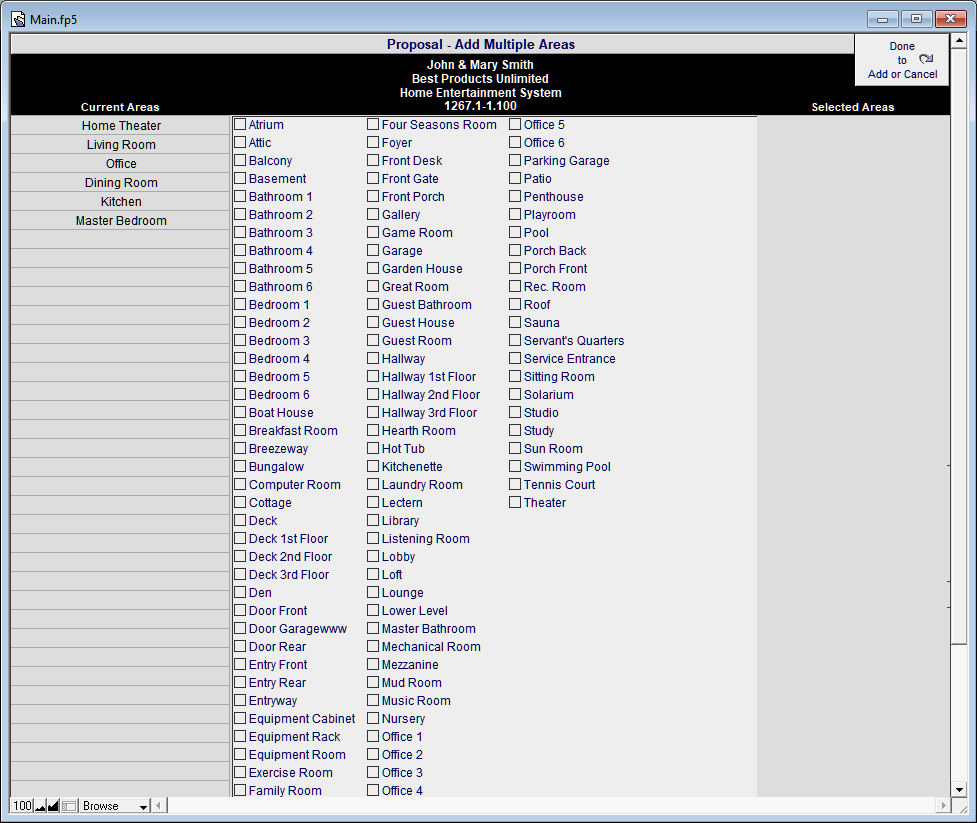Click the Done arrow icon
The height and width of the screenshot is (823, 977).
coord(926,59)
